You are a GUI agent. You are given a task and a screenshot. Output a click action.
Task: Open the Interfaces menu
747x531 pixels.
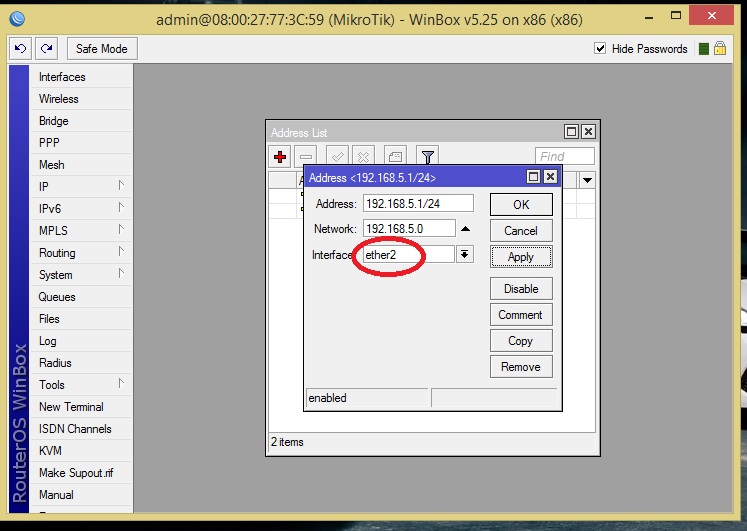[x=81, y=77]
